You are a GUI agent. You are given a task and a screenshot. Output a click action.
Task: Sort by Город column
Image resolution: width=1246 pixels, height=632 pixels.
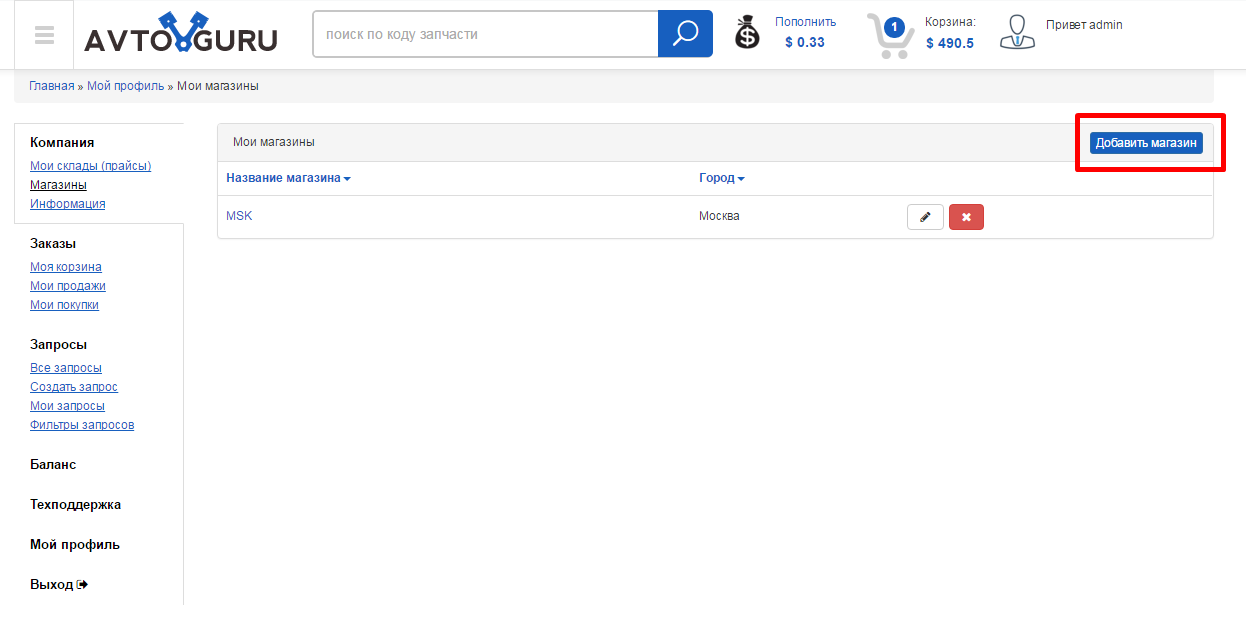point(721,178)
